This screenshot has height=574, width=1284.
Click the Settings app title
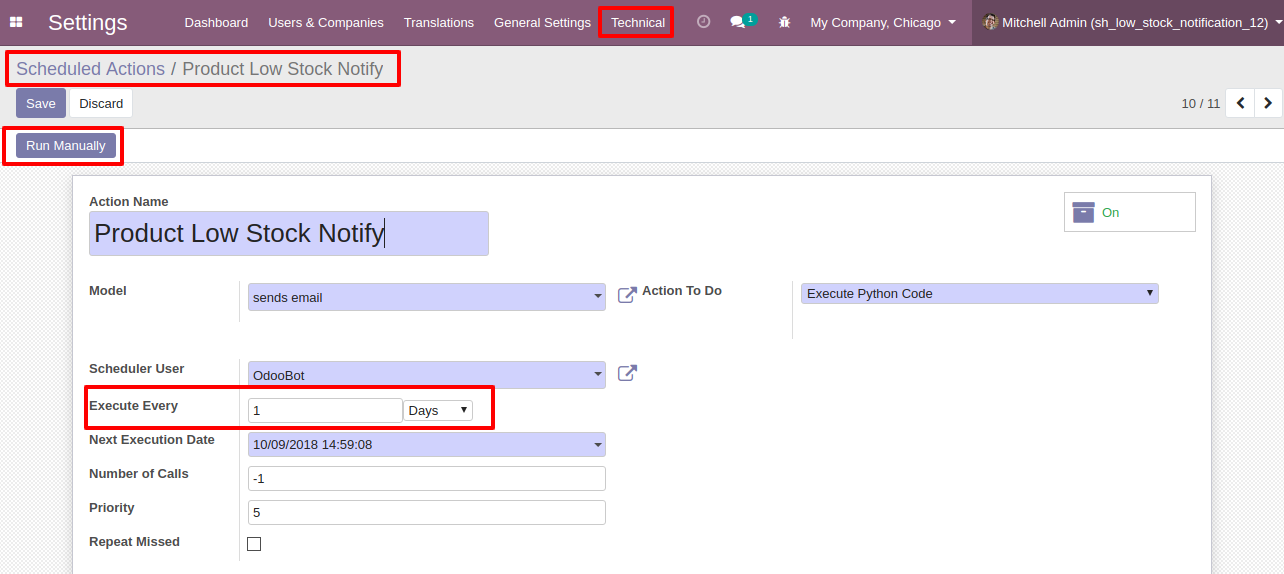(88, 22)
